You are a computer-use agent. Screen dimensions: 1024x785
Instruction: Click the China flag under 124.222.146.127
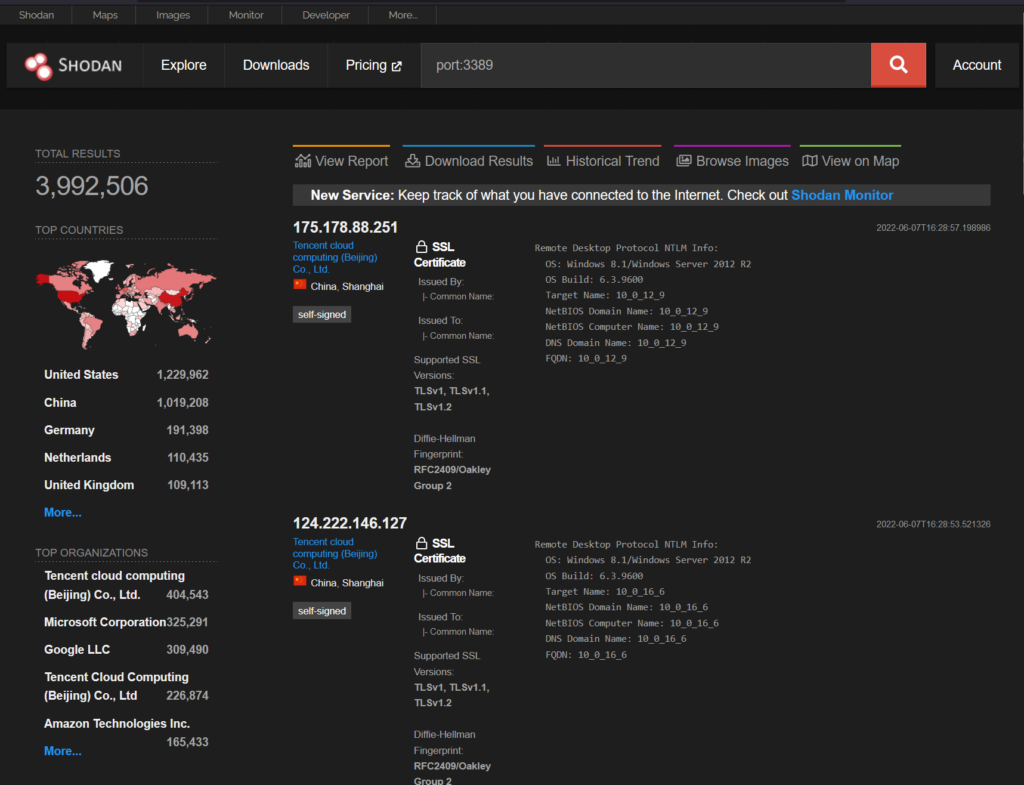[300, 581]
